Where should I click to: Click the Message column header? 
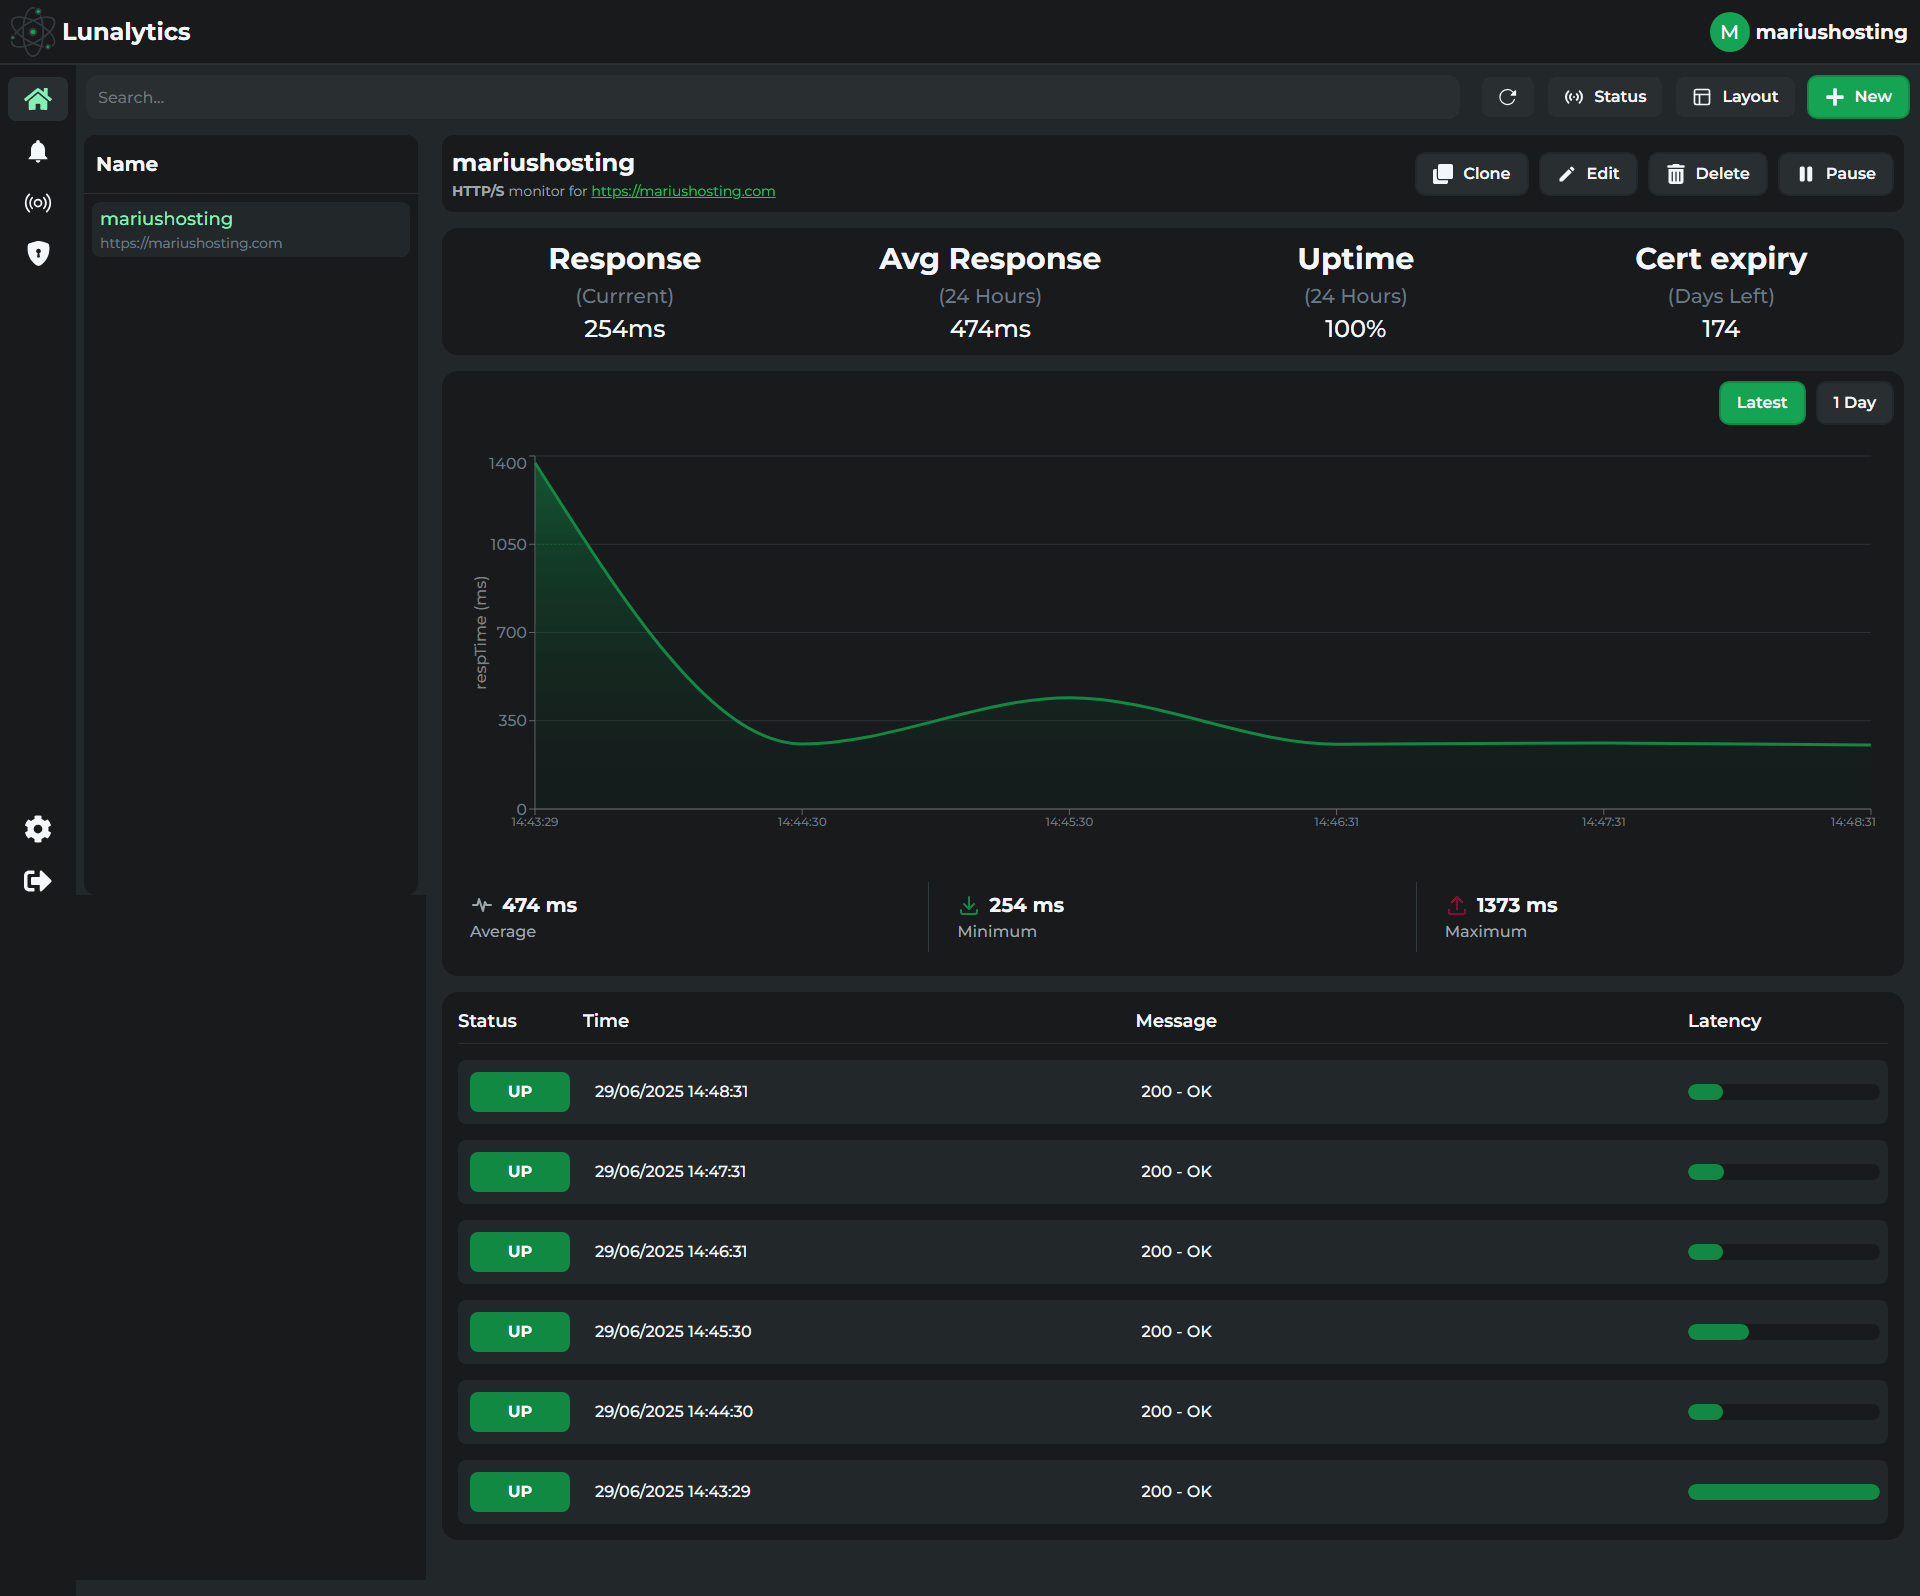point(1176,1021)
